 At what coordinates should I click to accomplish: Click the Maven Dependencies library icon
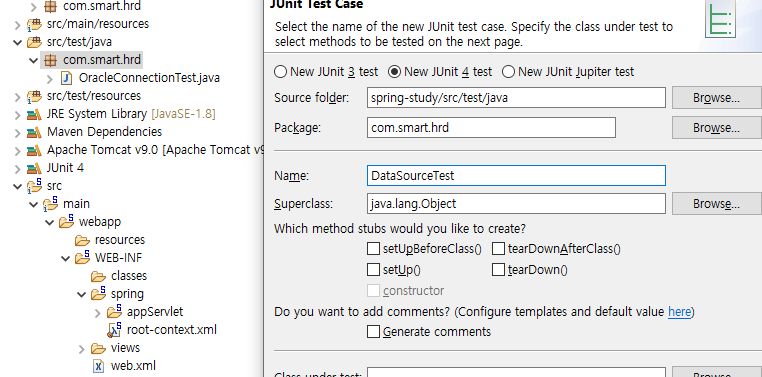(34, 132)
